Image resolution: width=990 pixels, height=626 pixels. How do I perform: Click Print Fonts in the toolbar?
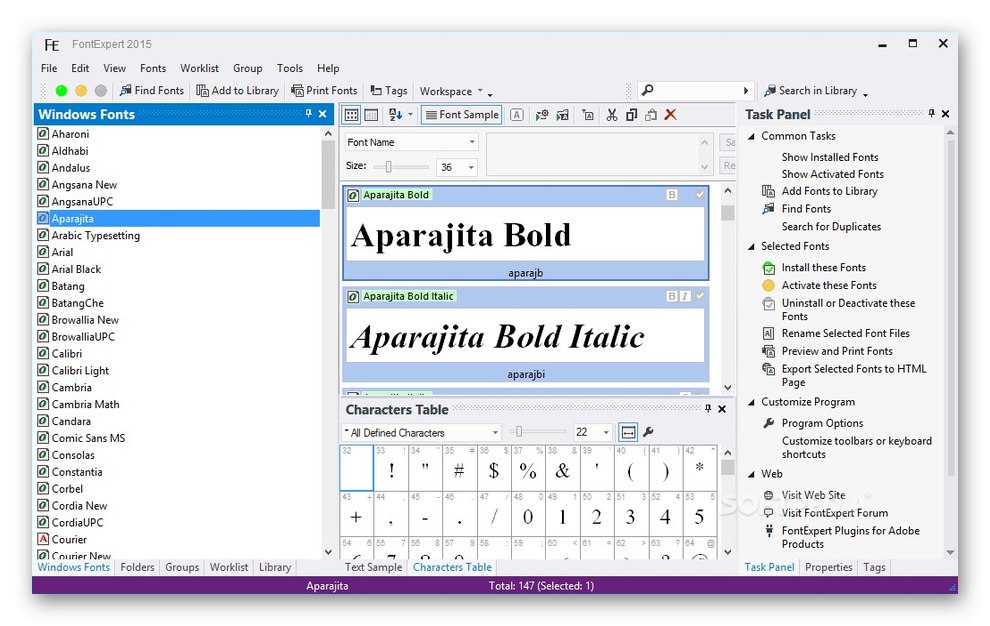coord(324,91)
